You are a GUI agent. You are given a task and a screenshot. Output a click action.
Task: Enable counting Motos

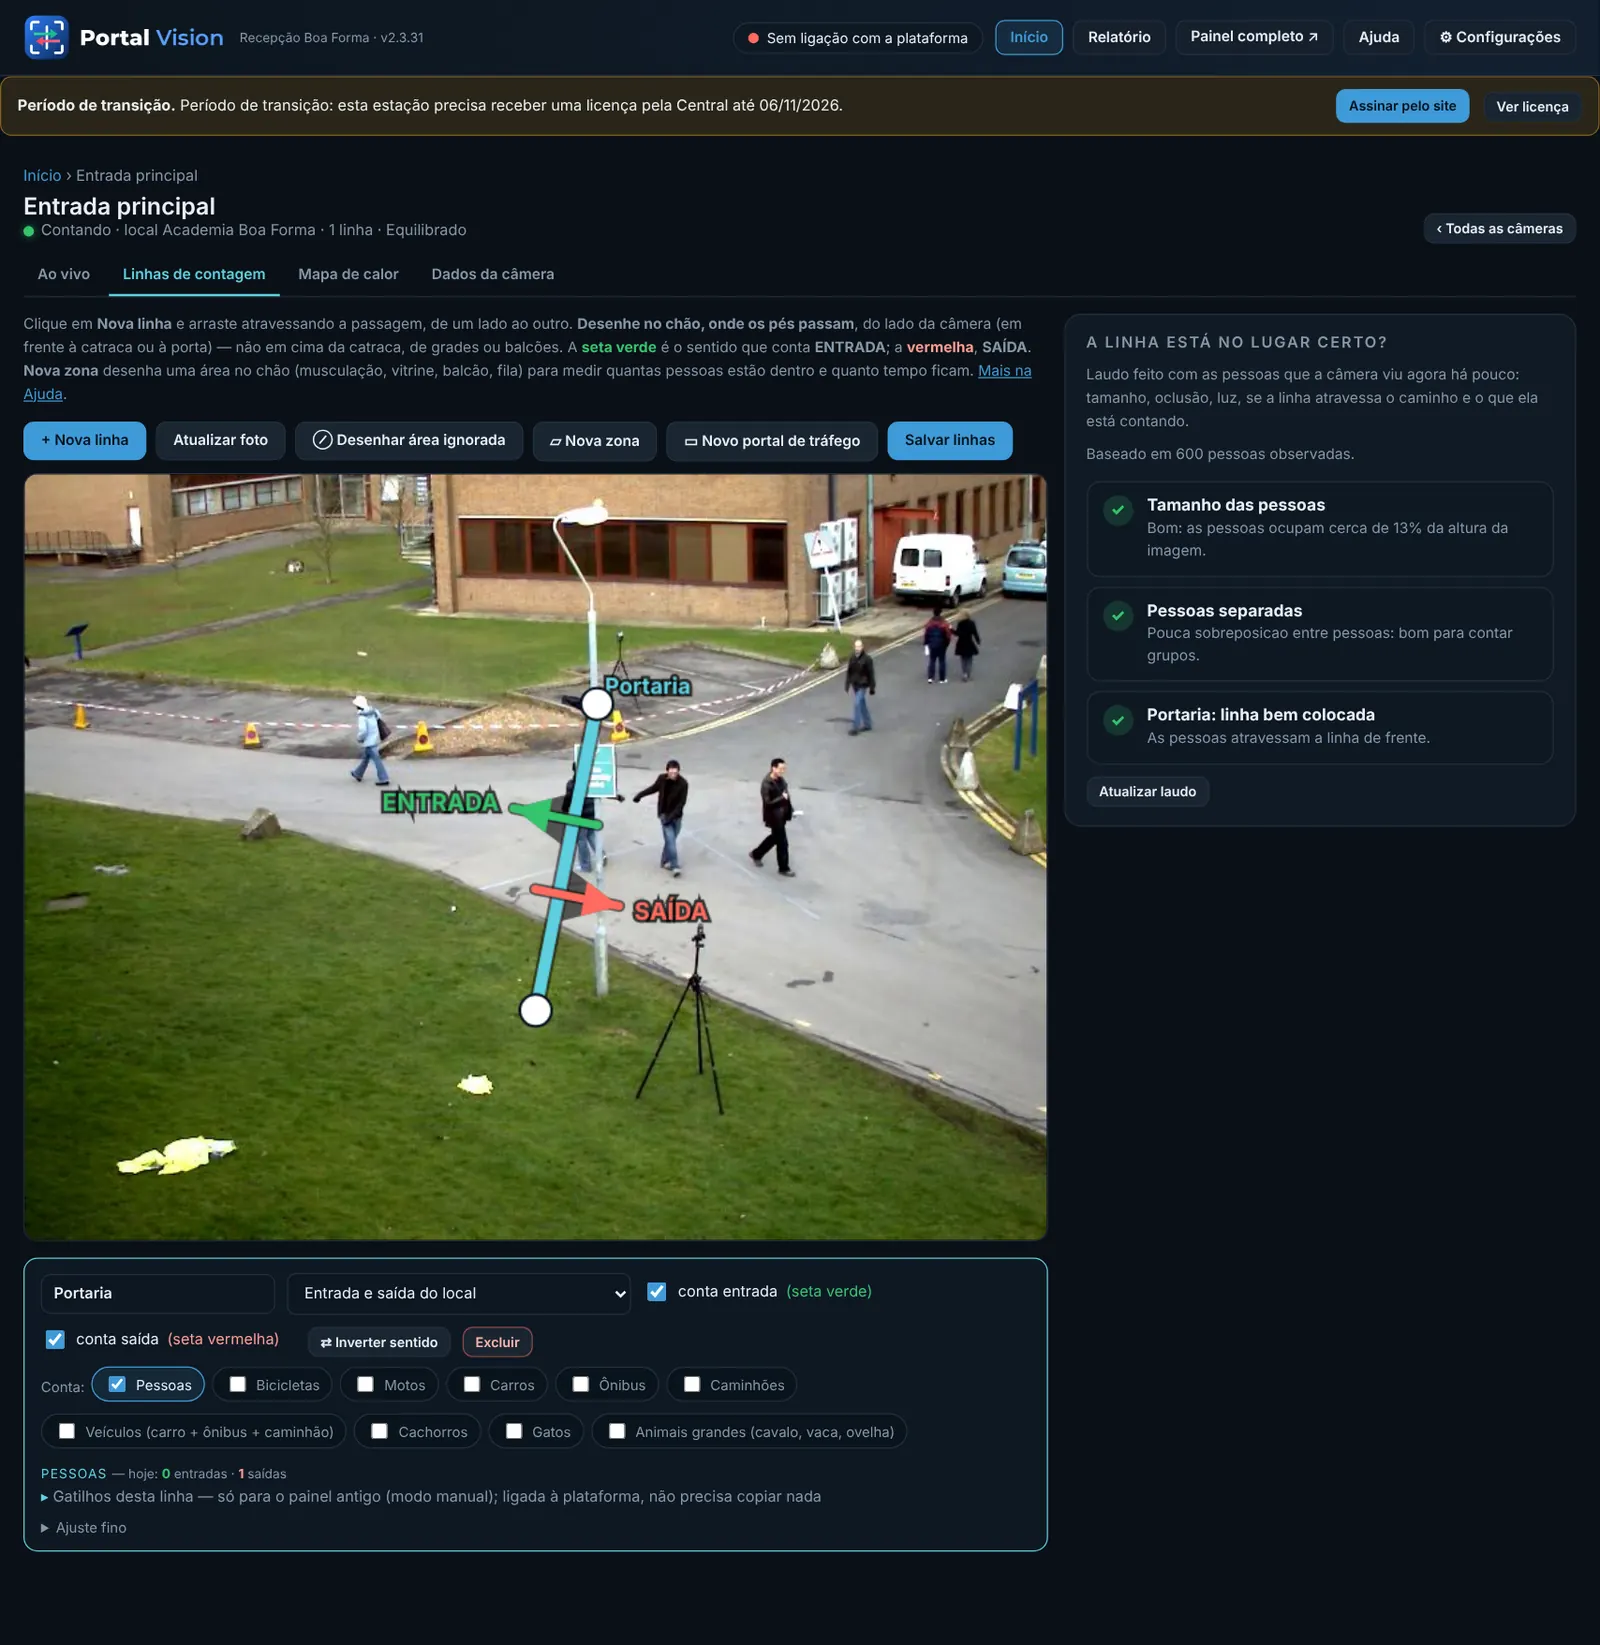point(366,1384)
